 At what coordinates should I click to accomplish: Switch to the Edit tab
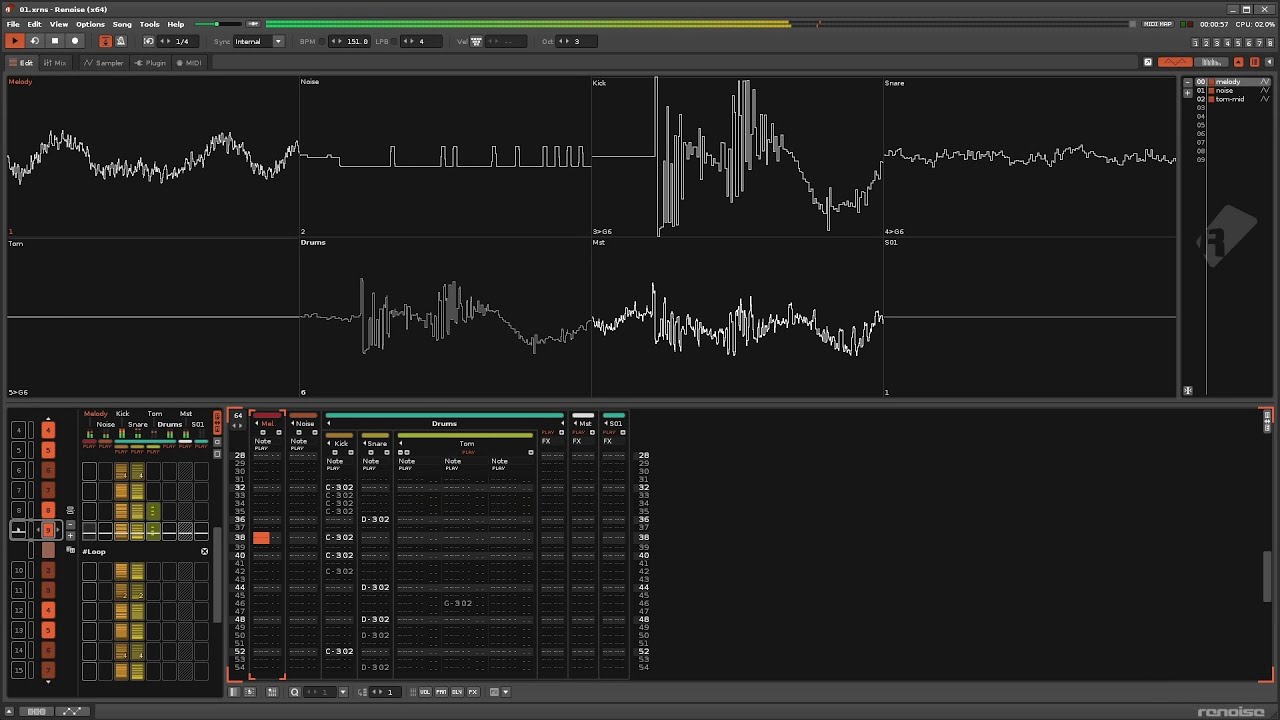click(x=21, y=62)
